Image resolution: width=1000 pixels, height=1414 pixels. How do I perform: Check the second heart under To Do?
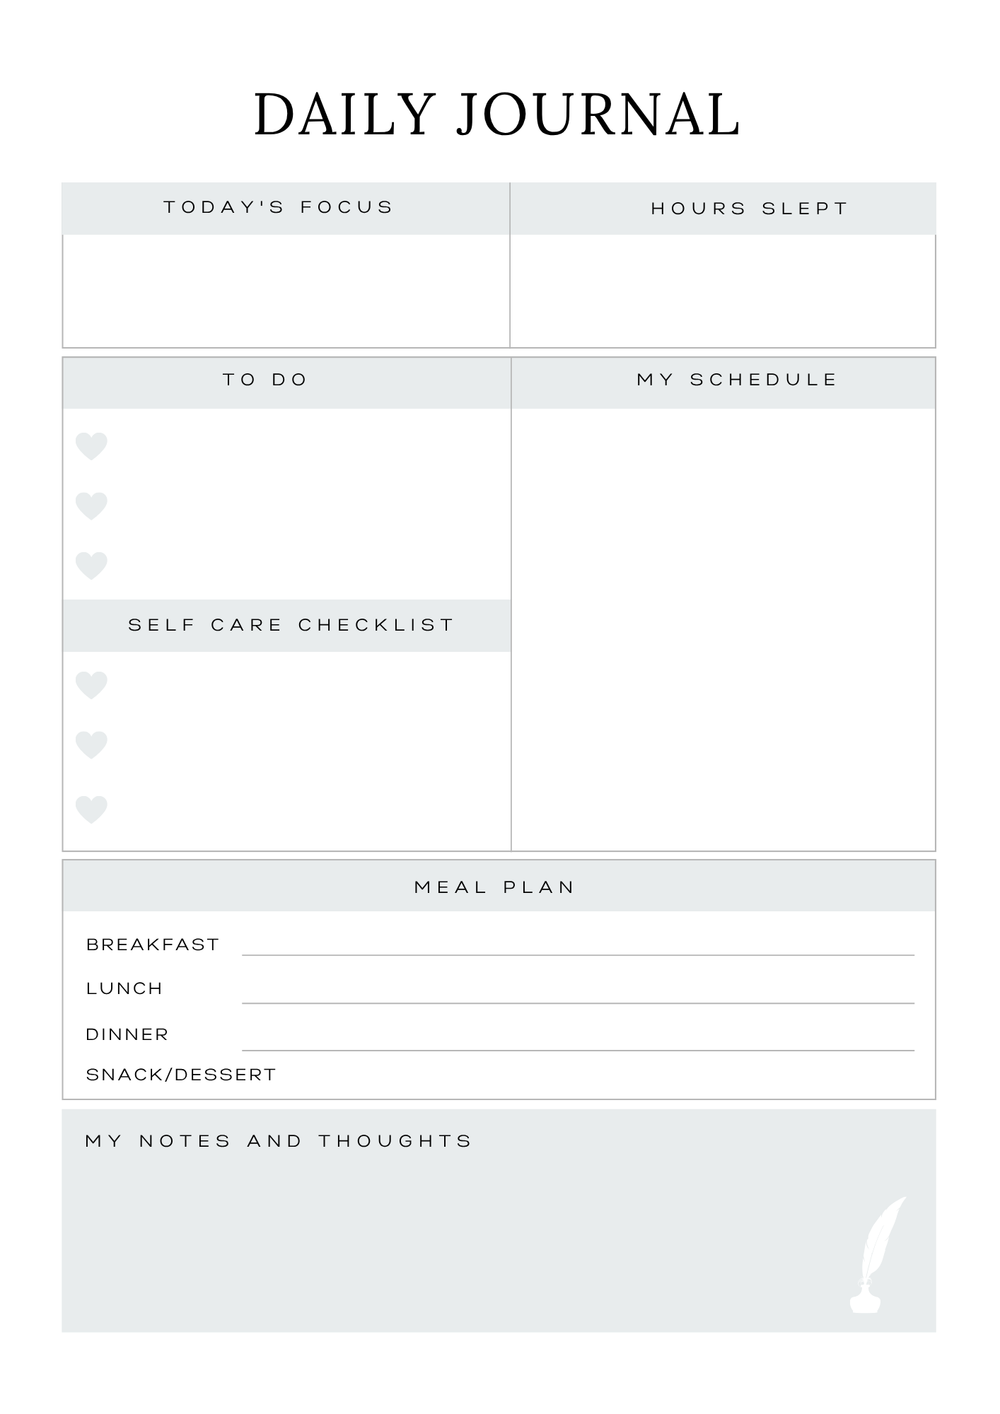pos(91,506)
